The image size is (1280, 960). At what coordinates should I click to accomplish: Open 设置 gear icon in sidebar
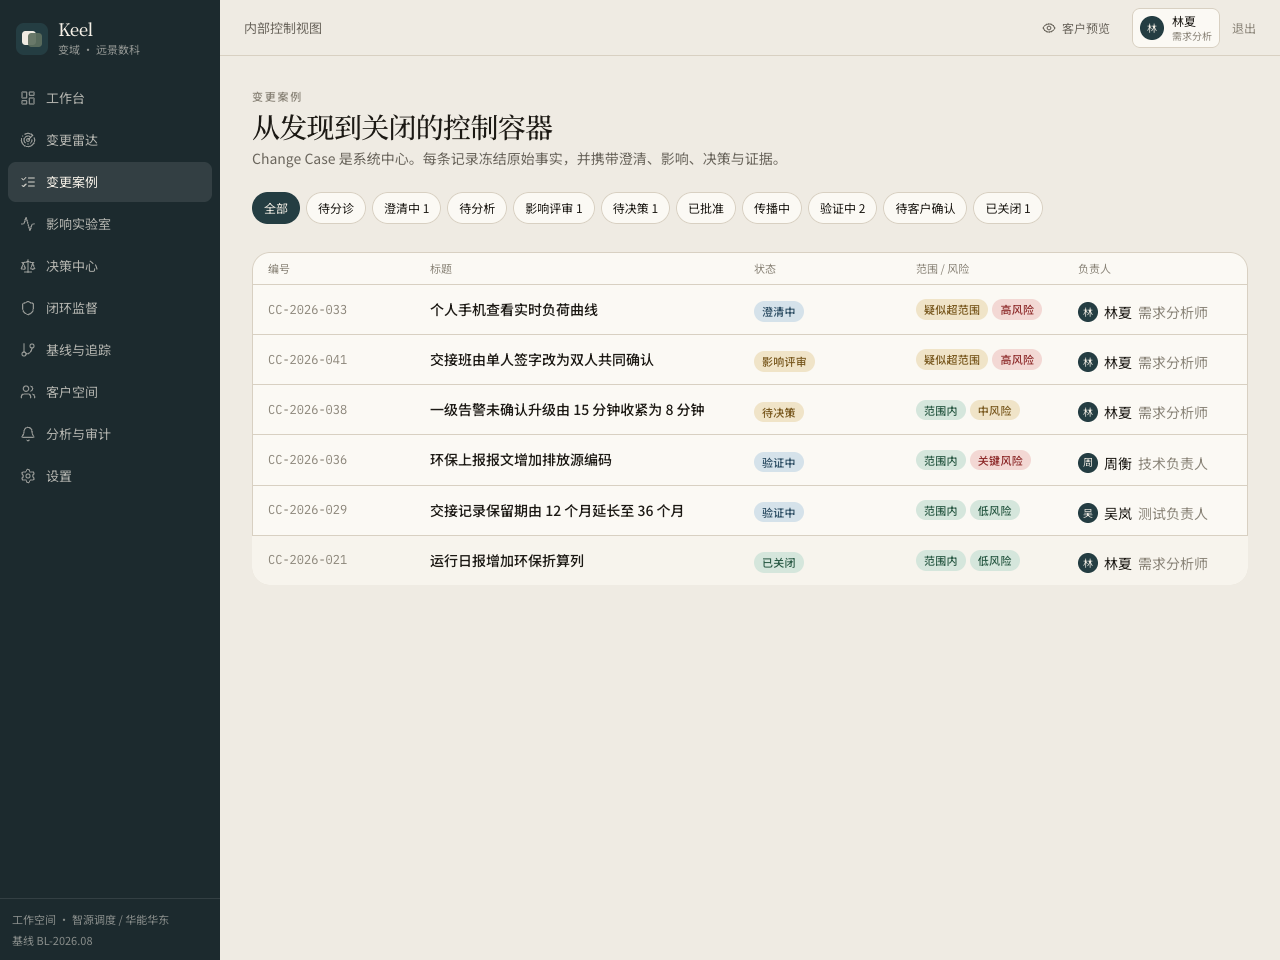(x=28, y=476)
